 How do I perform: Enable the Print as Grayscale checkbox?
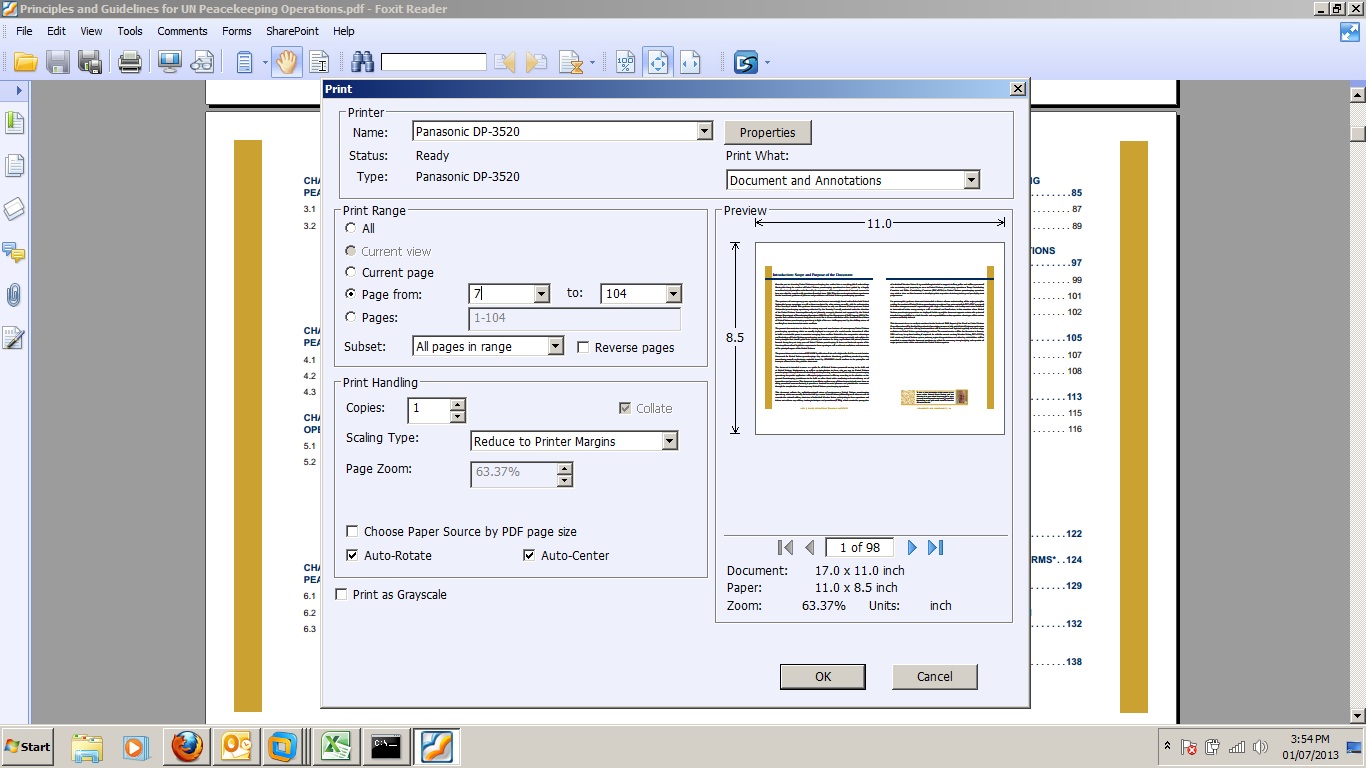click(341, 594)
